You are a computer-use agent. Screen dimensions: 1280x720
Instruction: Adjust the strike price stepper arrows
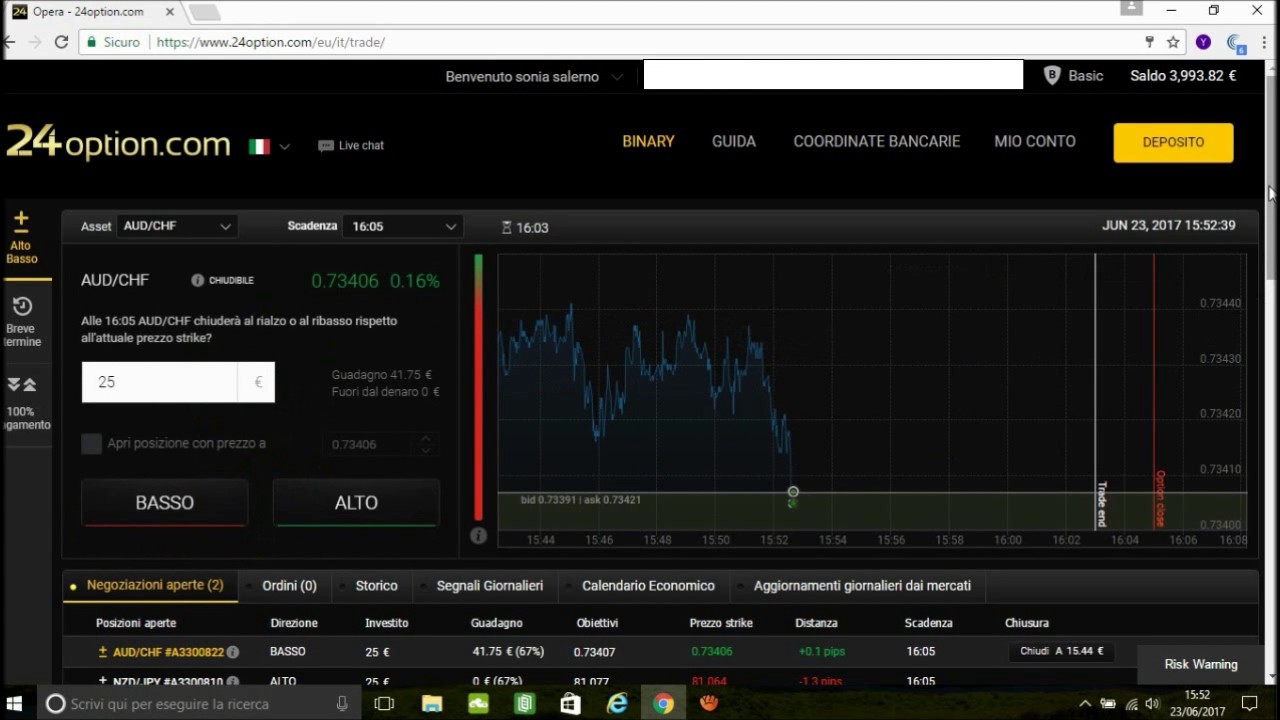coord(426,443)
